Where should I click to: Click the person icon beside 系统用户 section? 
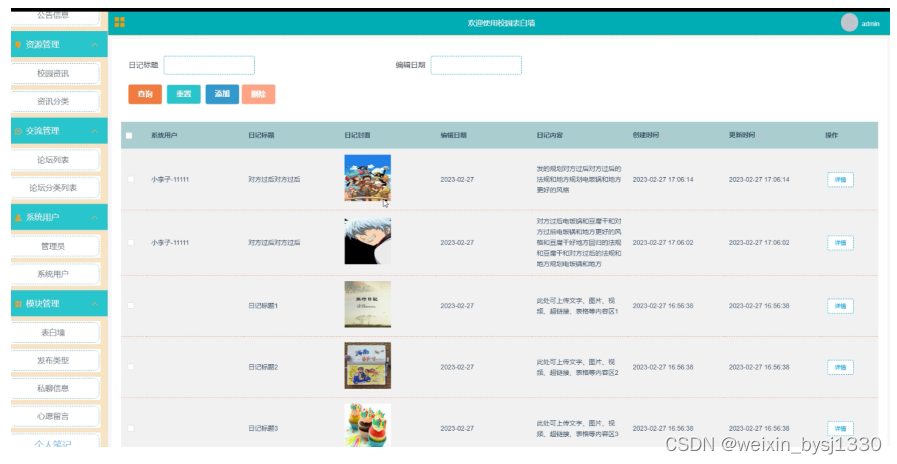point(18,217)
